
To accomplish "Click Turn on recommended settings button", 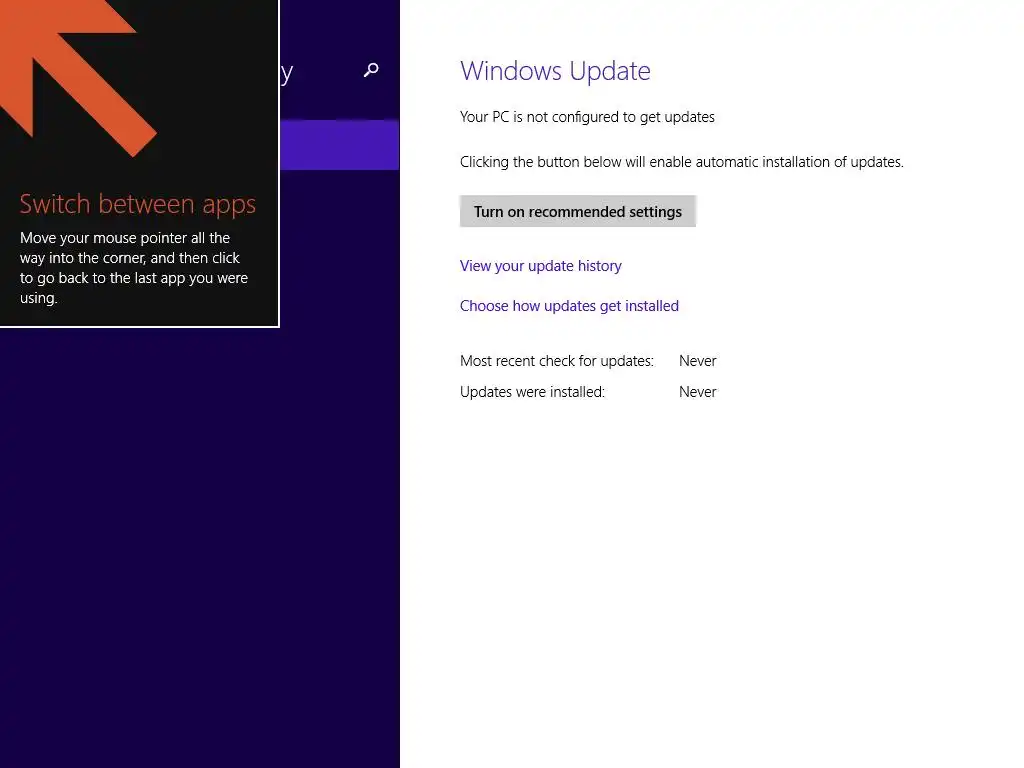I will [x=577, y=212].
